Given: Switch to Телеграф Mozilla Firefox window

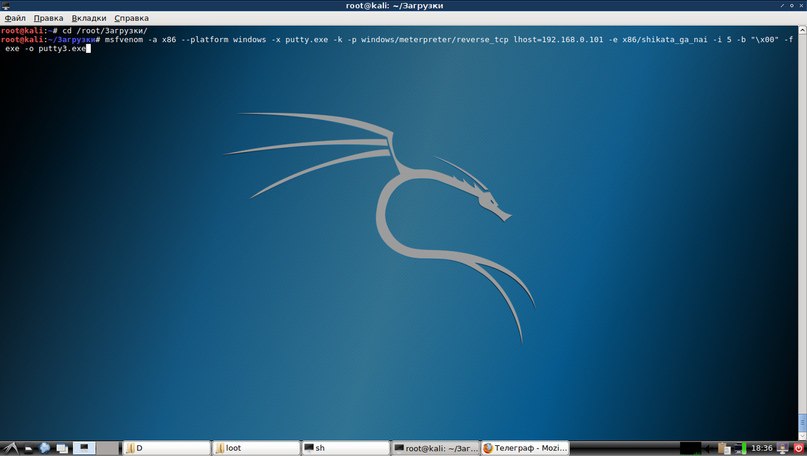Looking at the screenshot, I should click(525, 448).
